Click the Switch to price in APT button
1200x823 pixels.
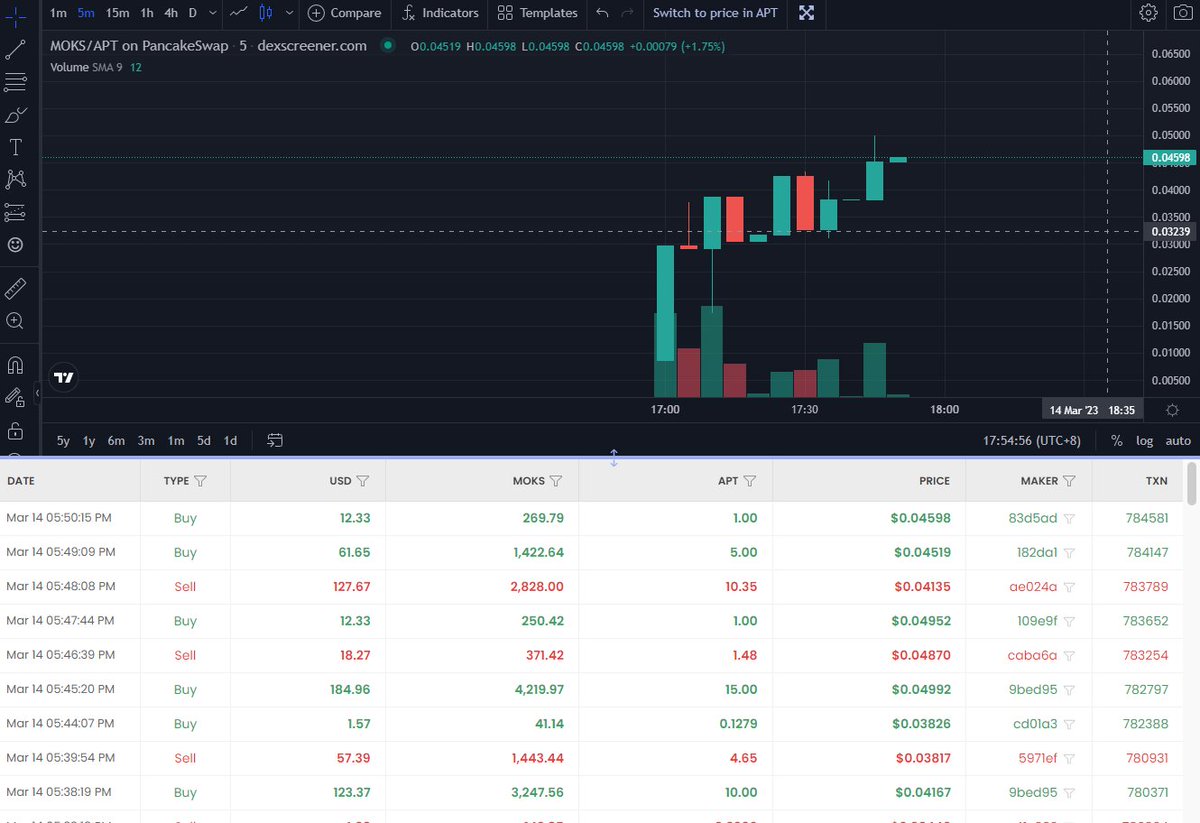[x=715, y=13]
